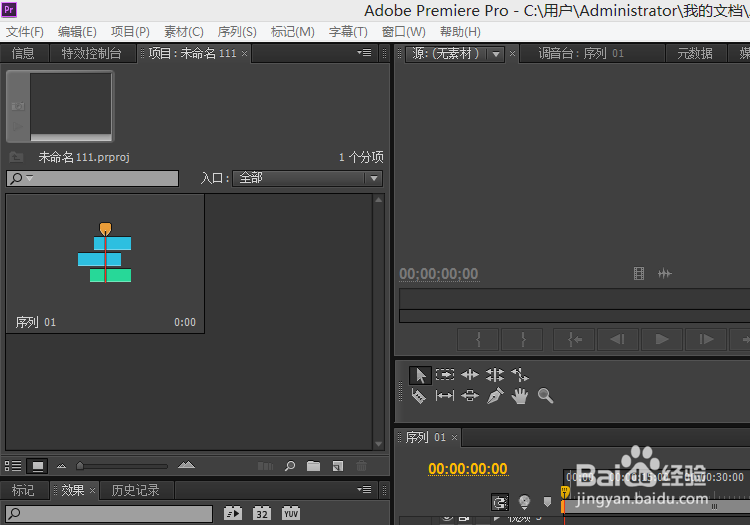Click Set Encore Chapter Marker icon

tap(524, 502)
